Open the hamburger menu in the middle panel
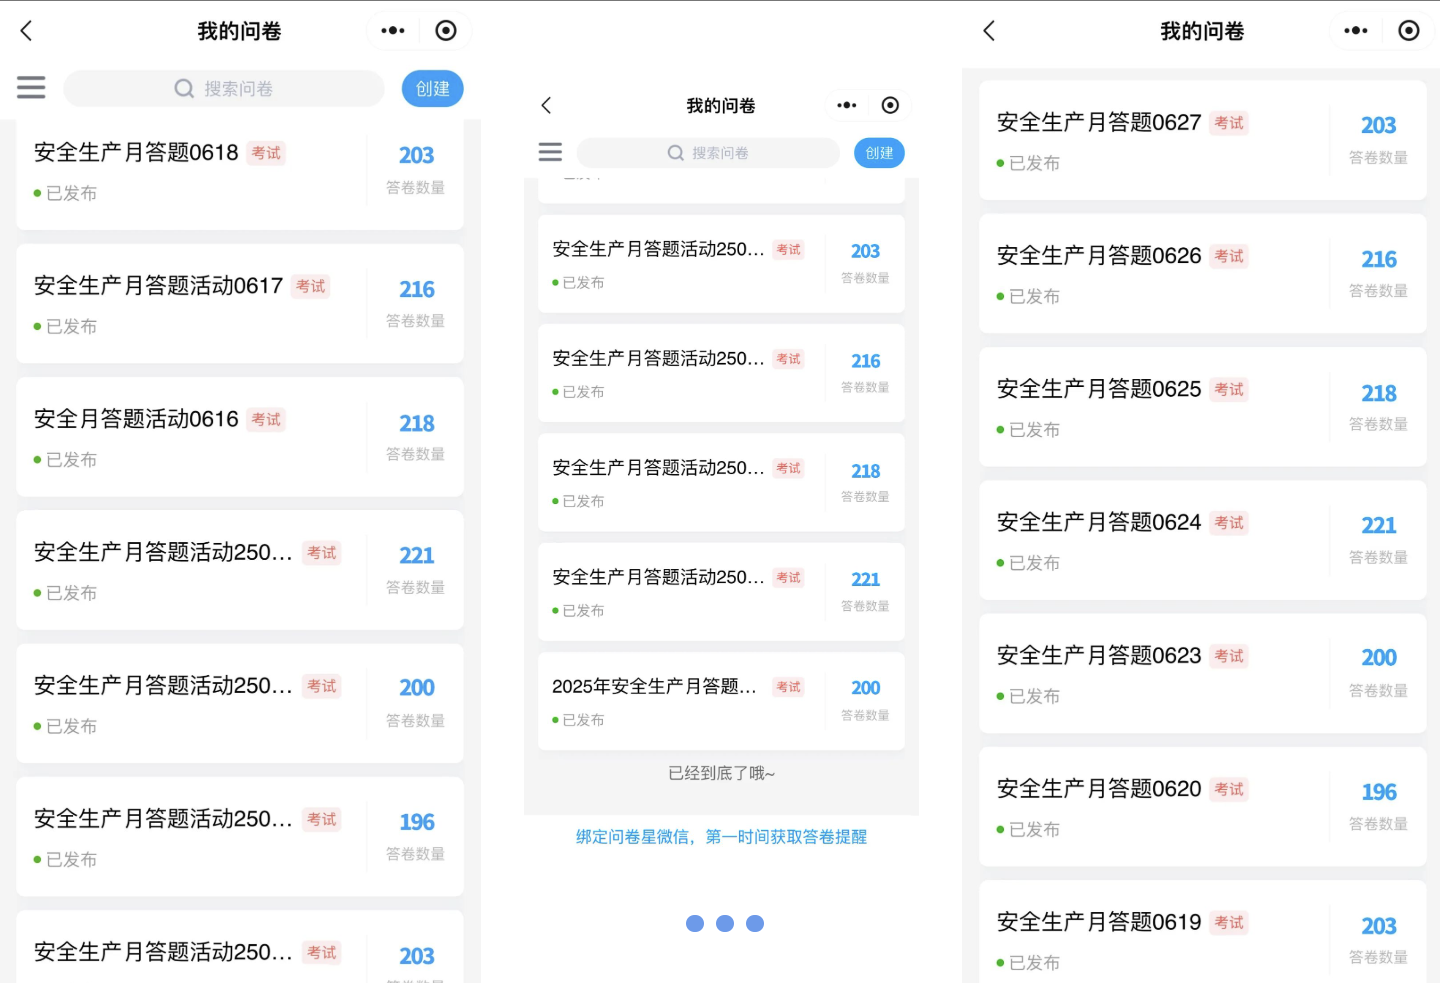 click(550, 152)
